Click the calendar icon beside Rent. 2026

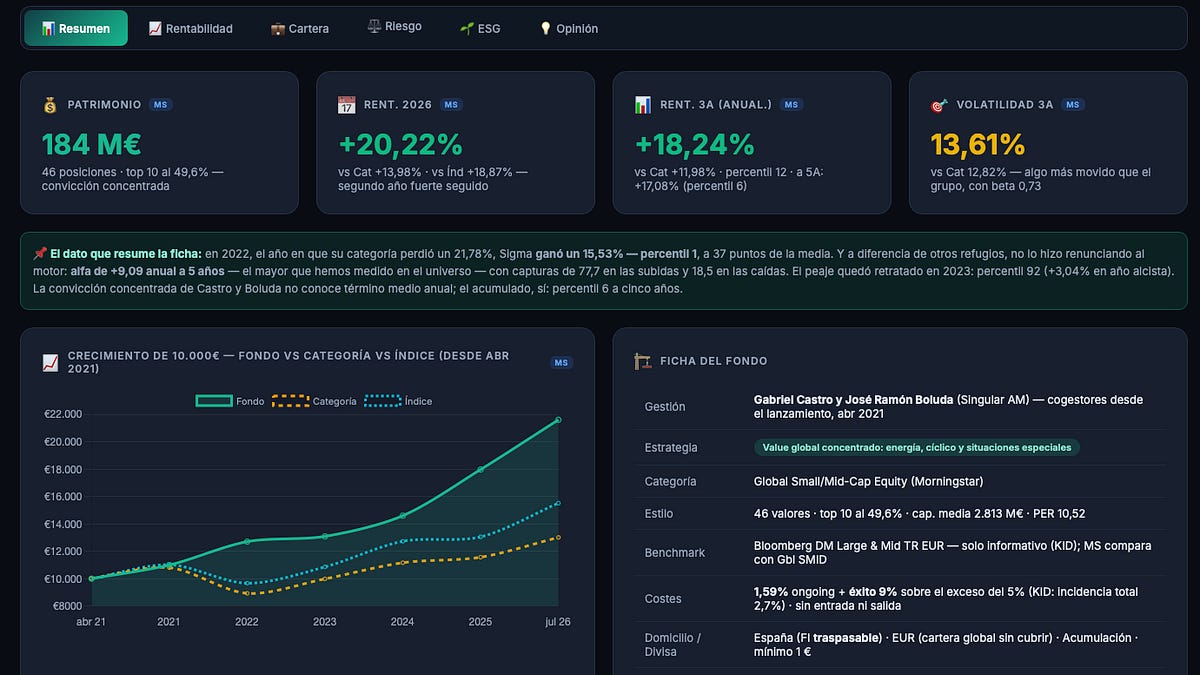347,104
